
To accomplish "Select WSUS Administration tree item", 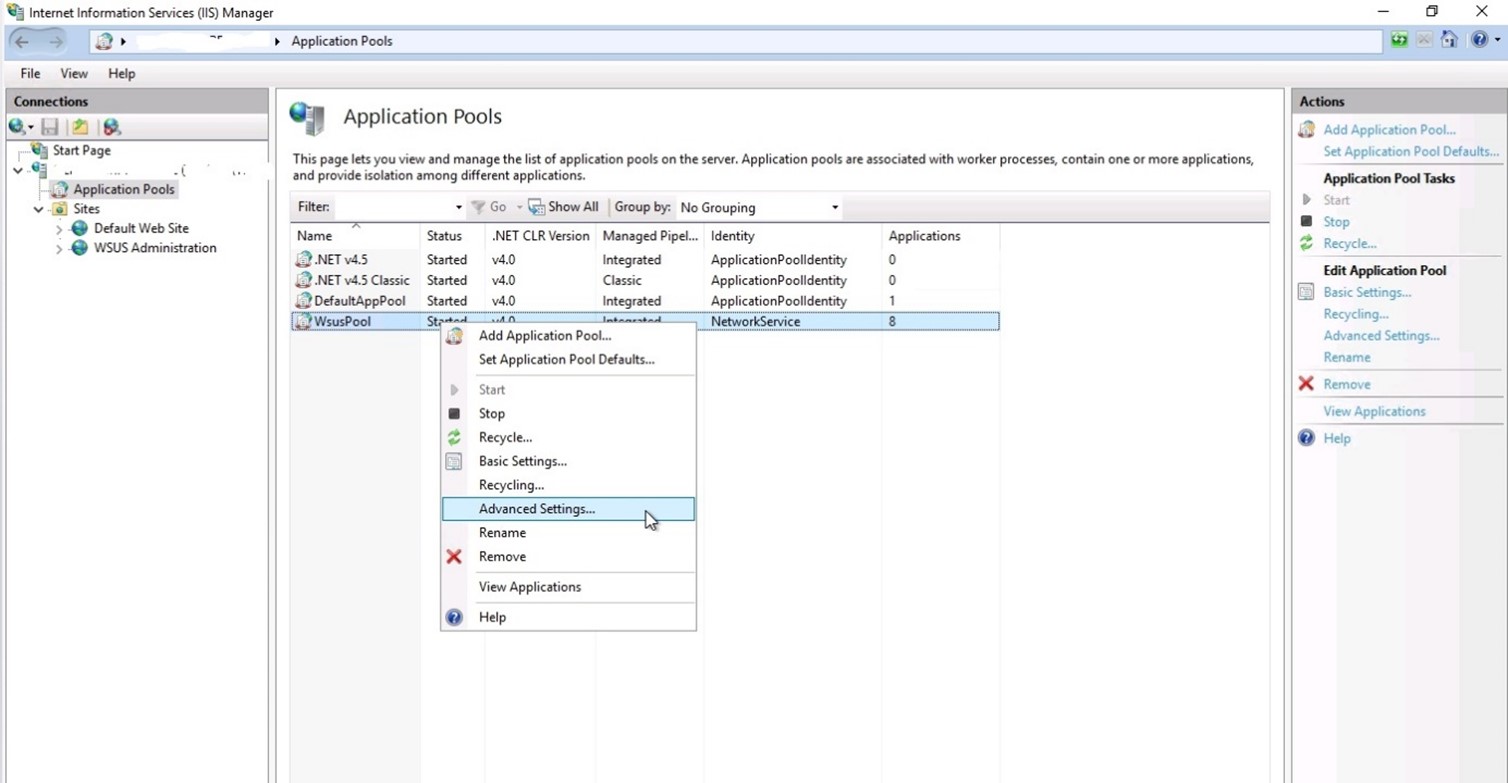I will click(155, 248).
